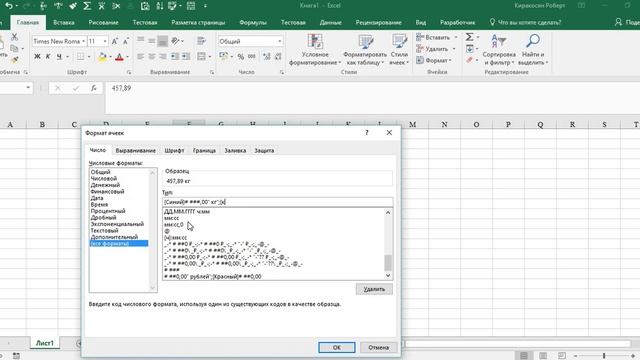
Task: Select the Format Painter brush
Action: (15, 60)
